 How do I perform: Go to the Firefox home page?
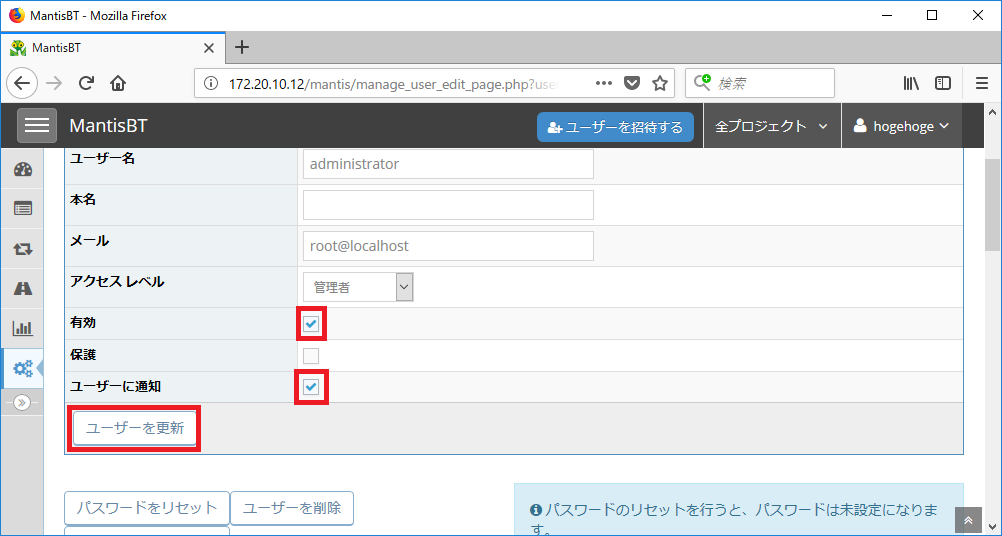coord(118,83)
